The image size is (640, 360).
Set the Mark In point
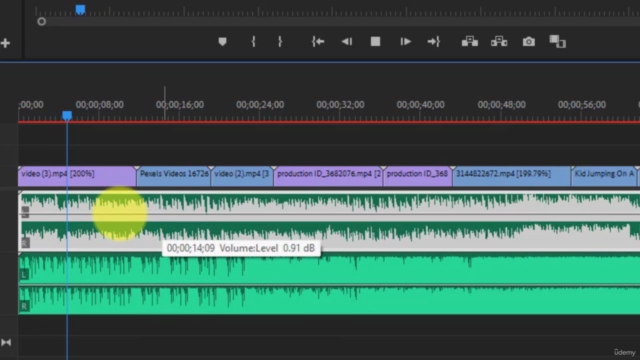pyautogui.click(x=253, y=42)
